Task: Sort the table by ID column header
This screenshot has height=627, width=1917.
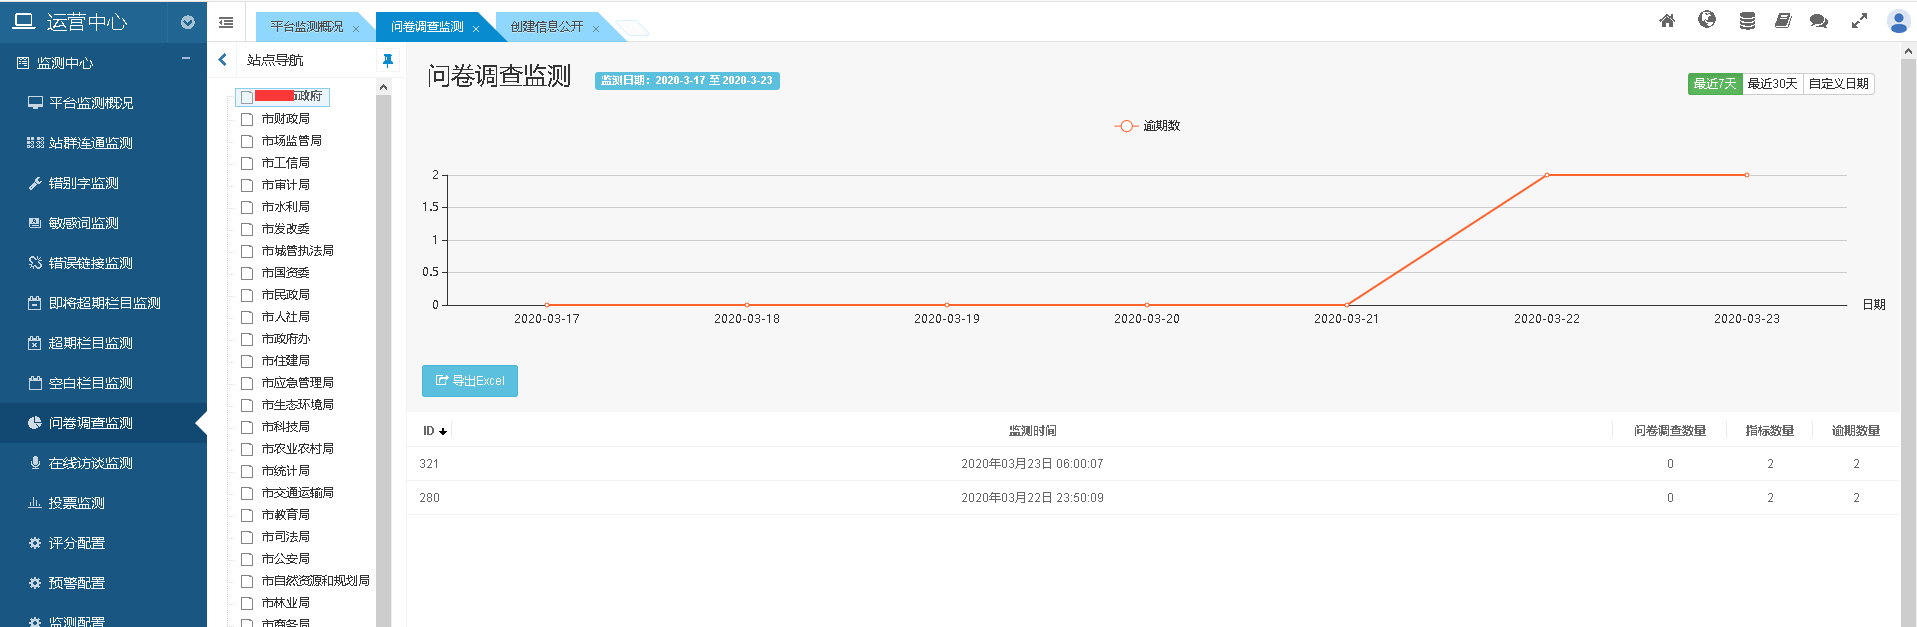Action: pyautogui.click(x=434, y=431)
